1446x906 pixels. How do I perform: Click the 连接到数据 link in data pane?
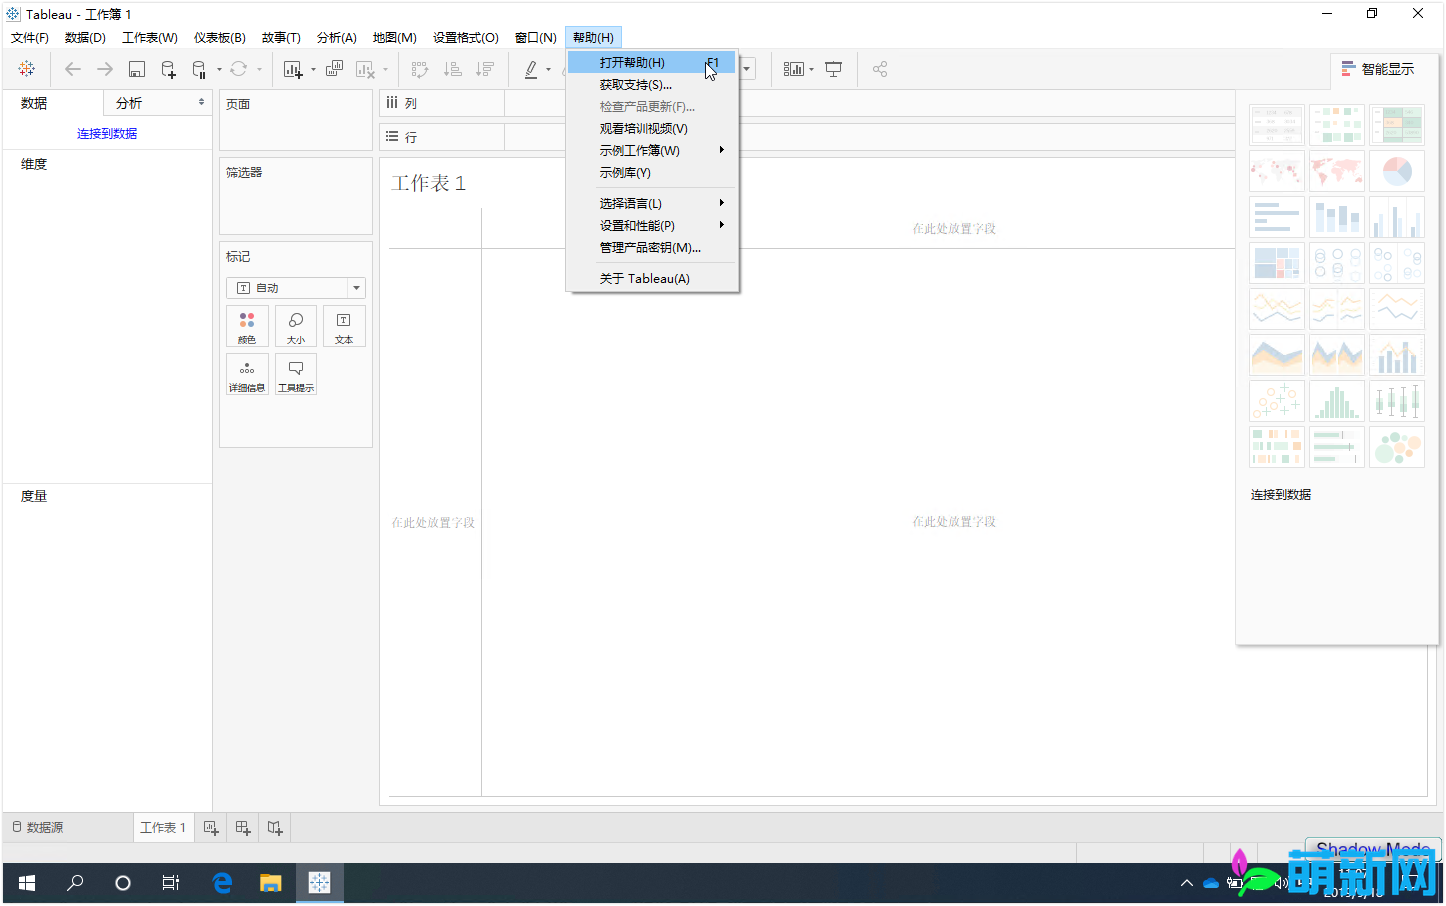[x=107, y=134]
